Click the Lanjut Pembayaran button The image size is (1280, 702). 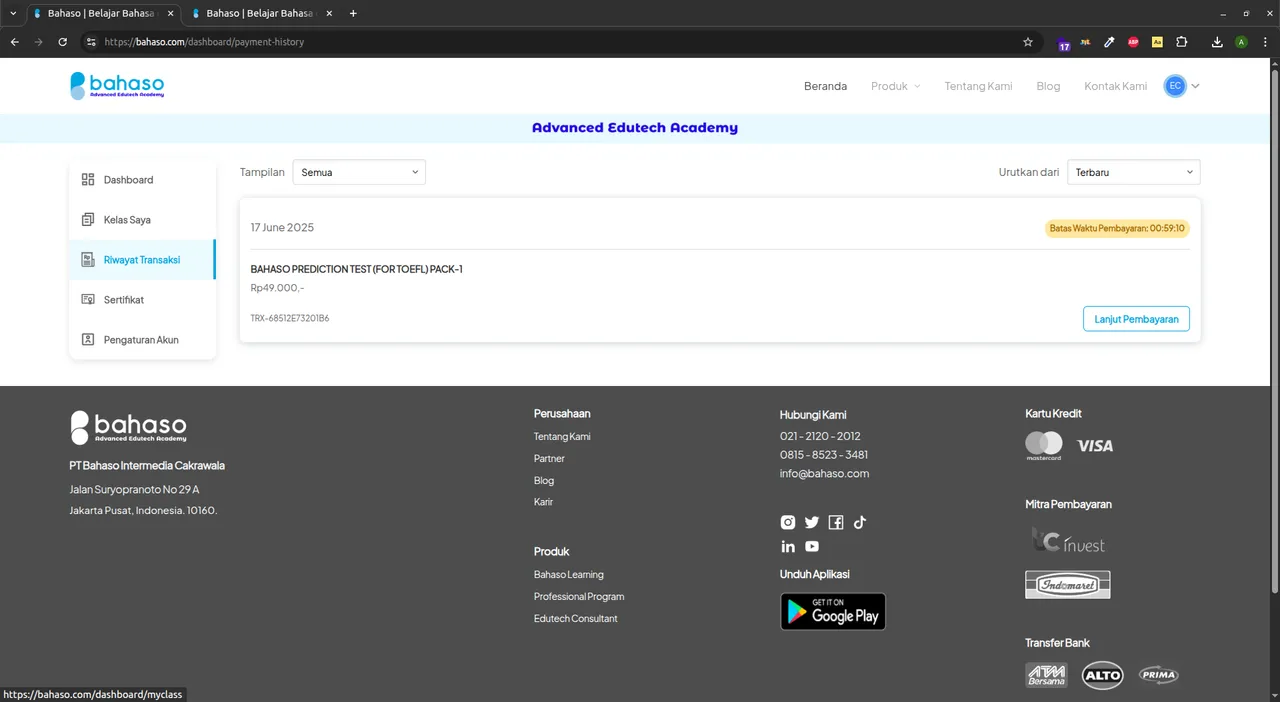(1136, 319)
